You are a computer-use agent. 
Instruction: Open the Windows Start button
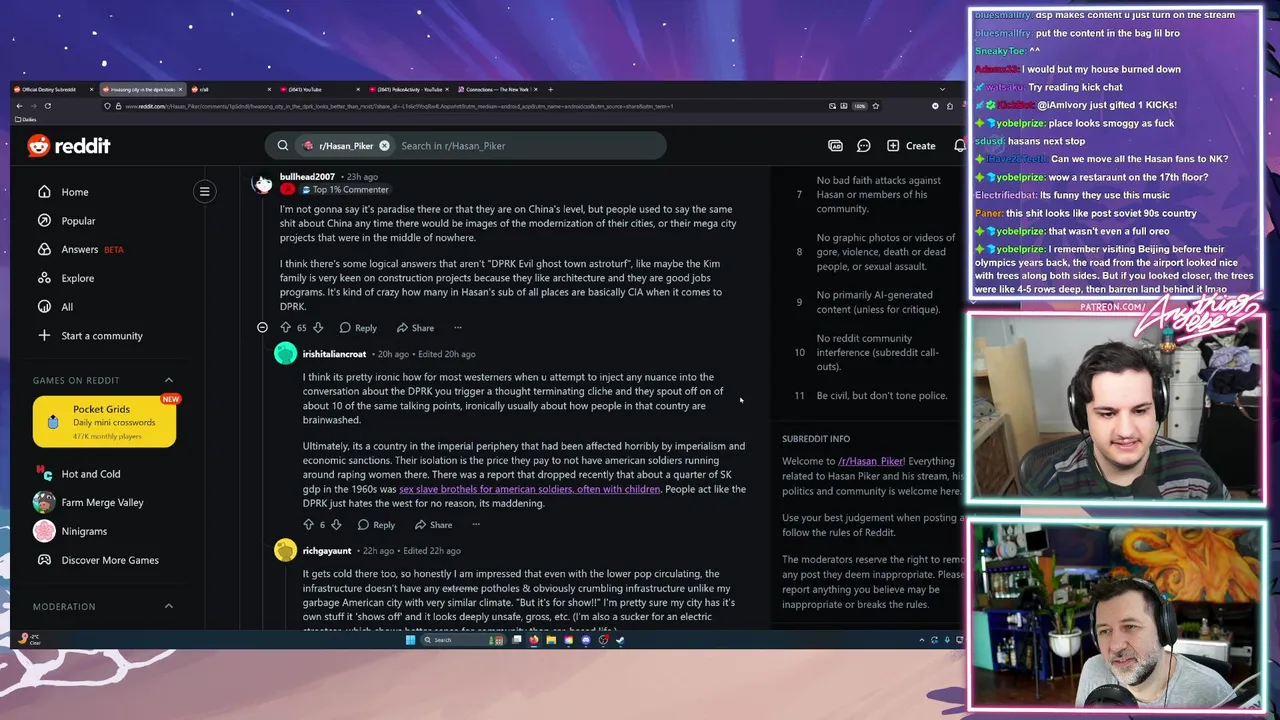pyautogui.click(x=410, y=640)
